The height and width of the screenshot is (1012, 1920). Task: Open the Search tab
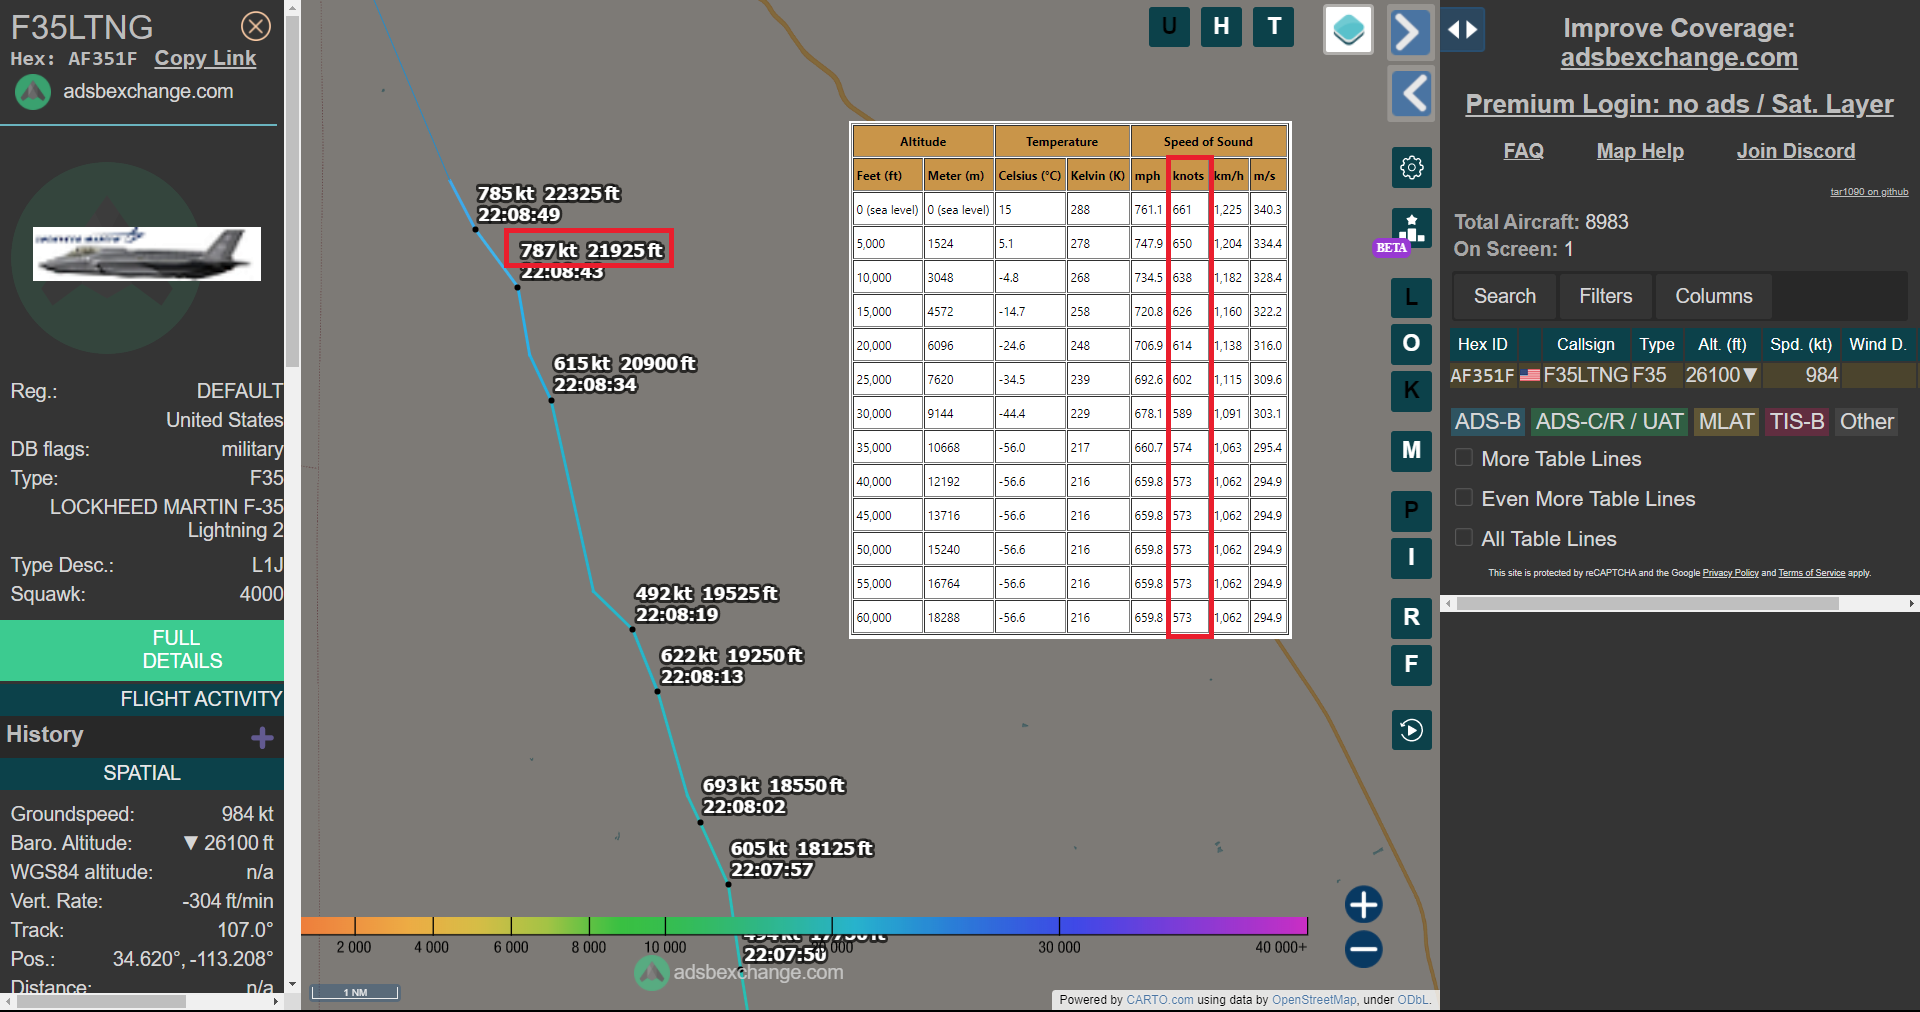1504,297
